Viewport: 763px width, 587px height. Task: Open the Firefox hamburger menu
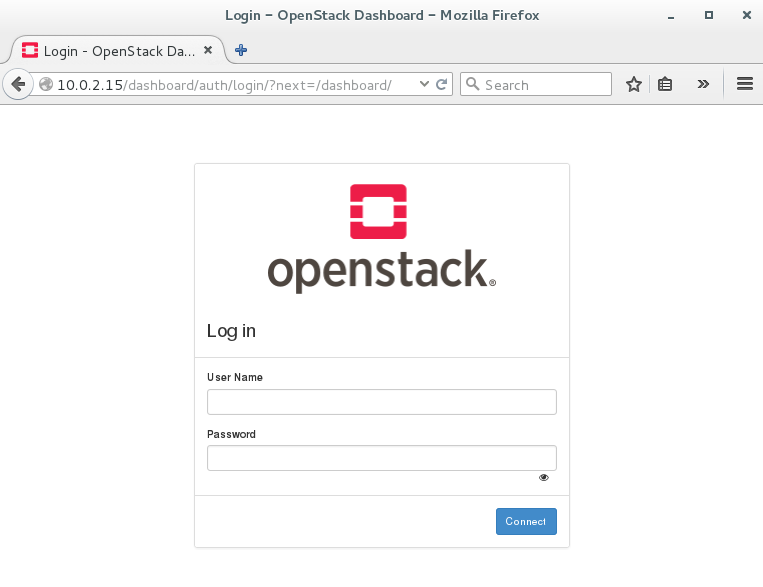[x=745, y=84]
